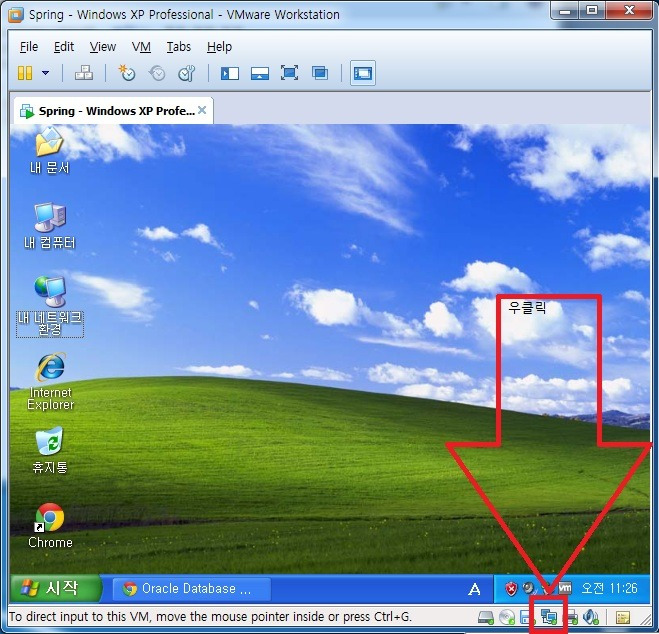Switch to Unity mode icon
659x634 pixels.
coord(320,73)
